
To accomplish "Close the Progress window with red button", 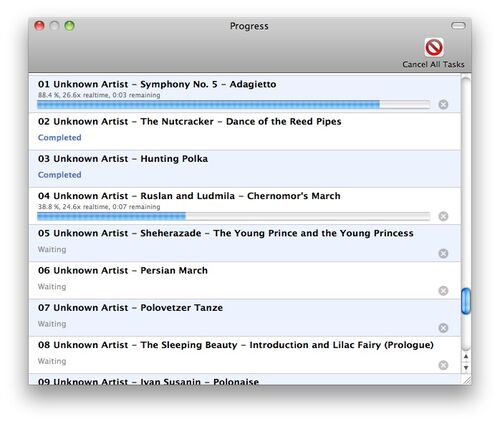I will coord(40,26).
